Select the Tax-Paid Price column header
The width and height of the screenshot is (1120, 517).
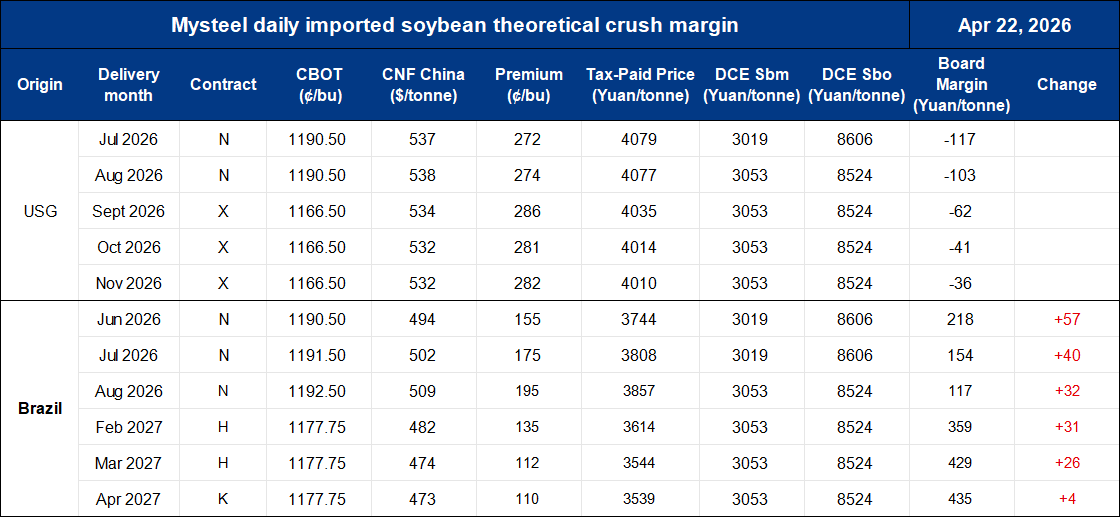tap(640, 85)
